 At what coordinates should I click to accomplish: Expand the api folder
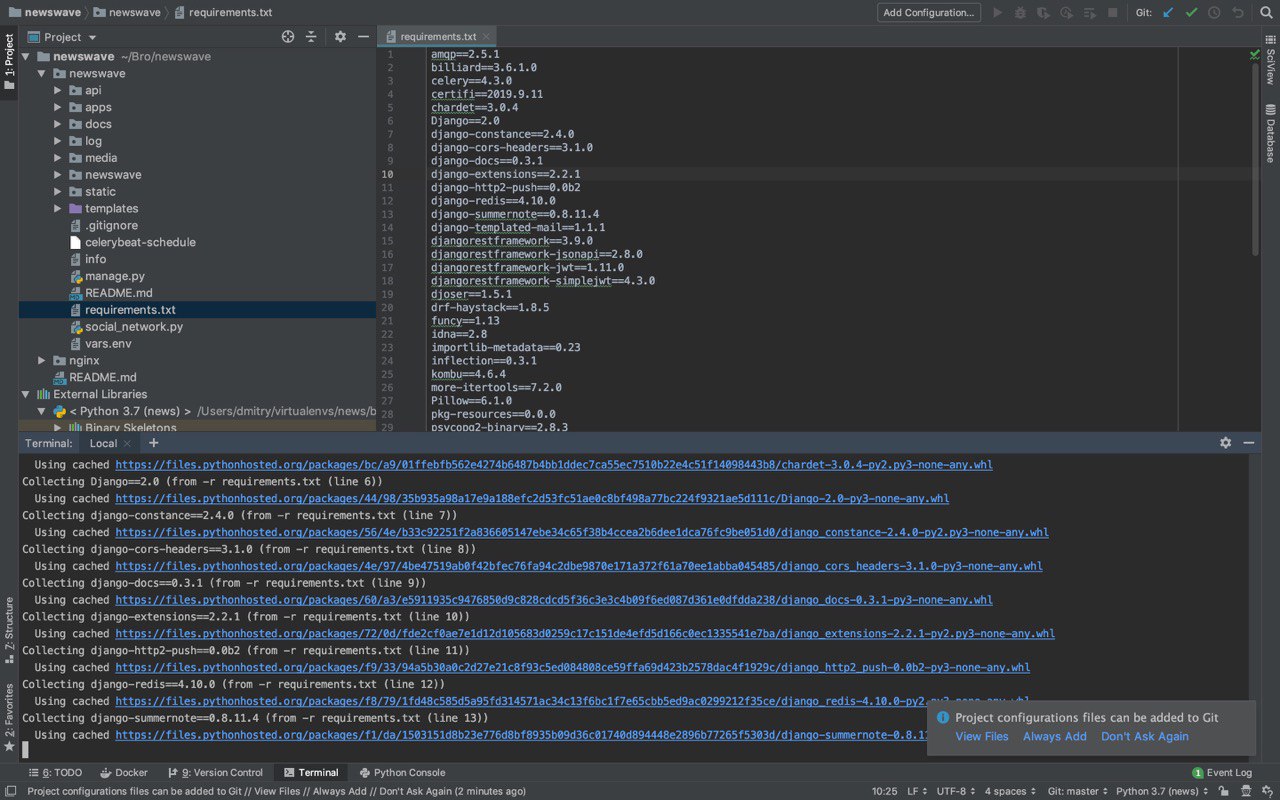[x=58, y=90]
